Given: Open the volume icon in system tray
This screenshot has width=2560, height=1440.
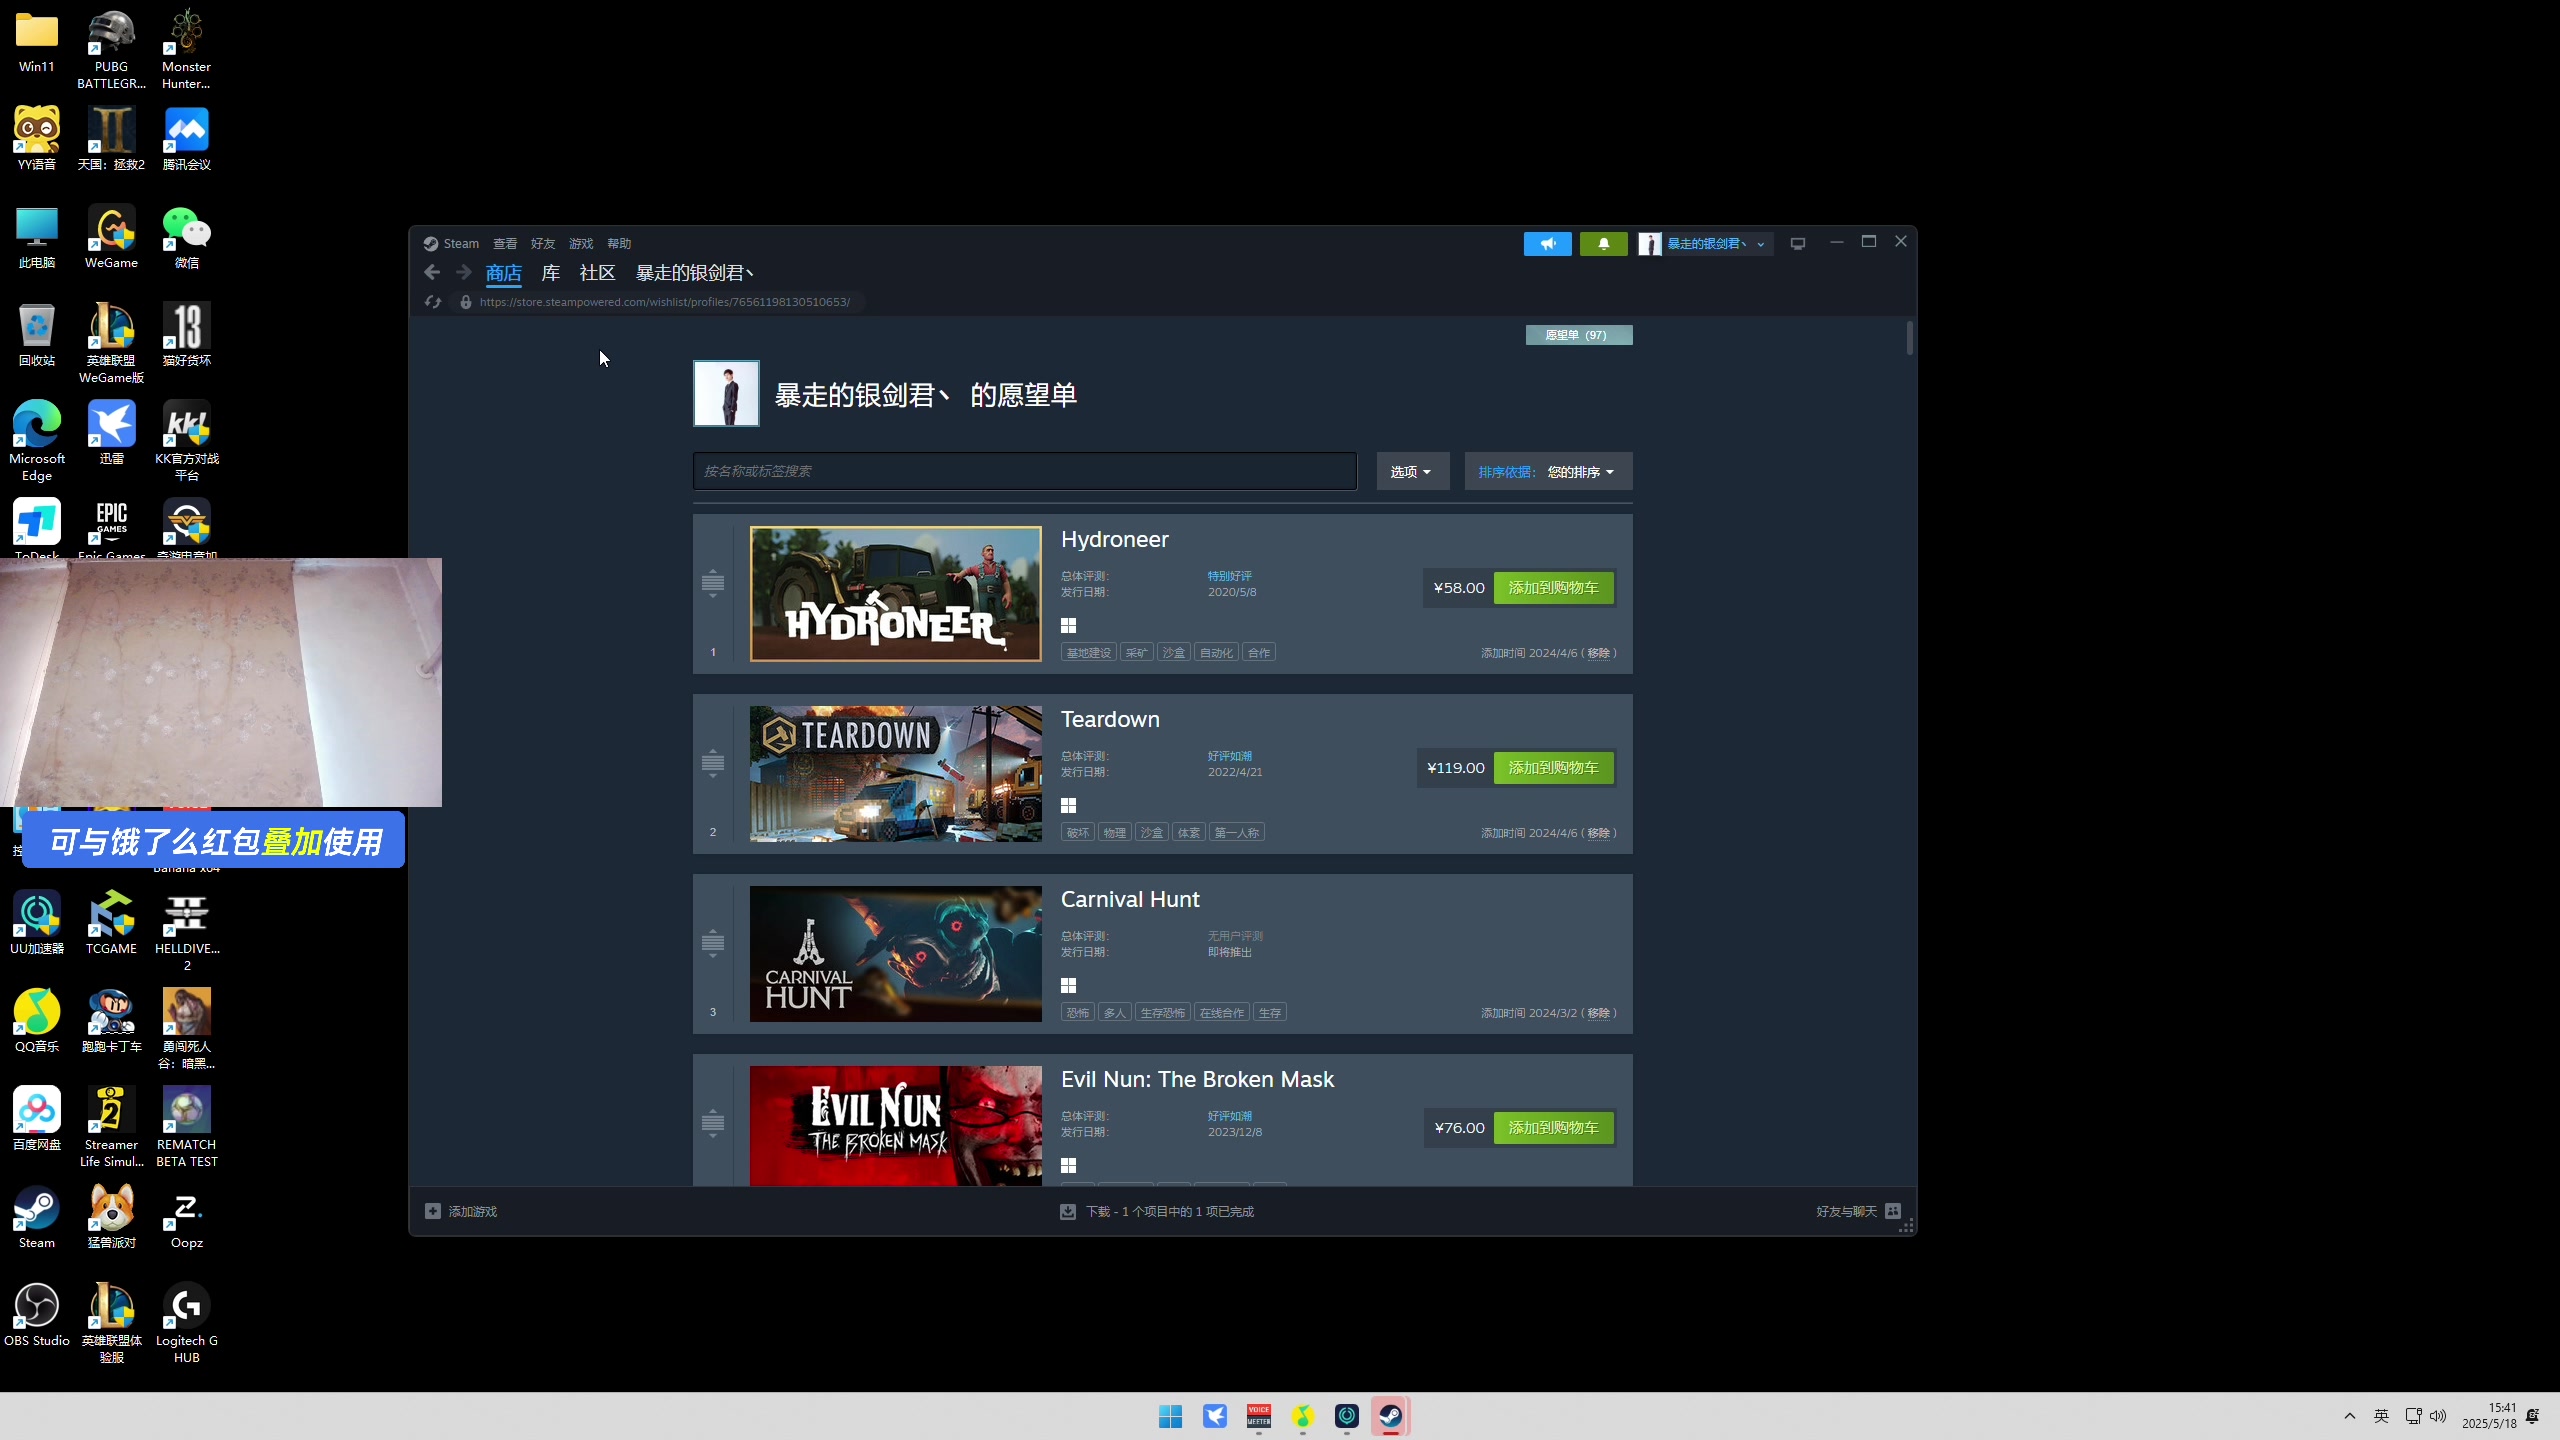Looking at the screenshot, I should [x=2438, y=1416].
